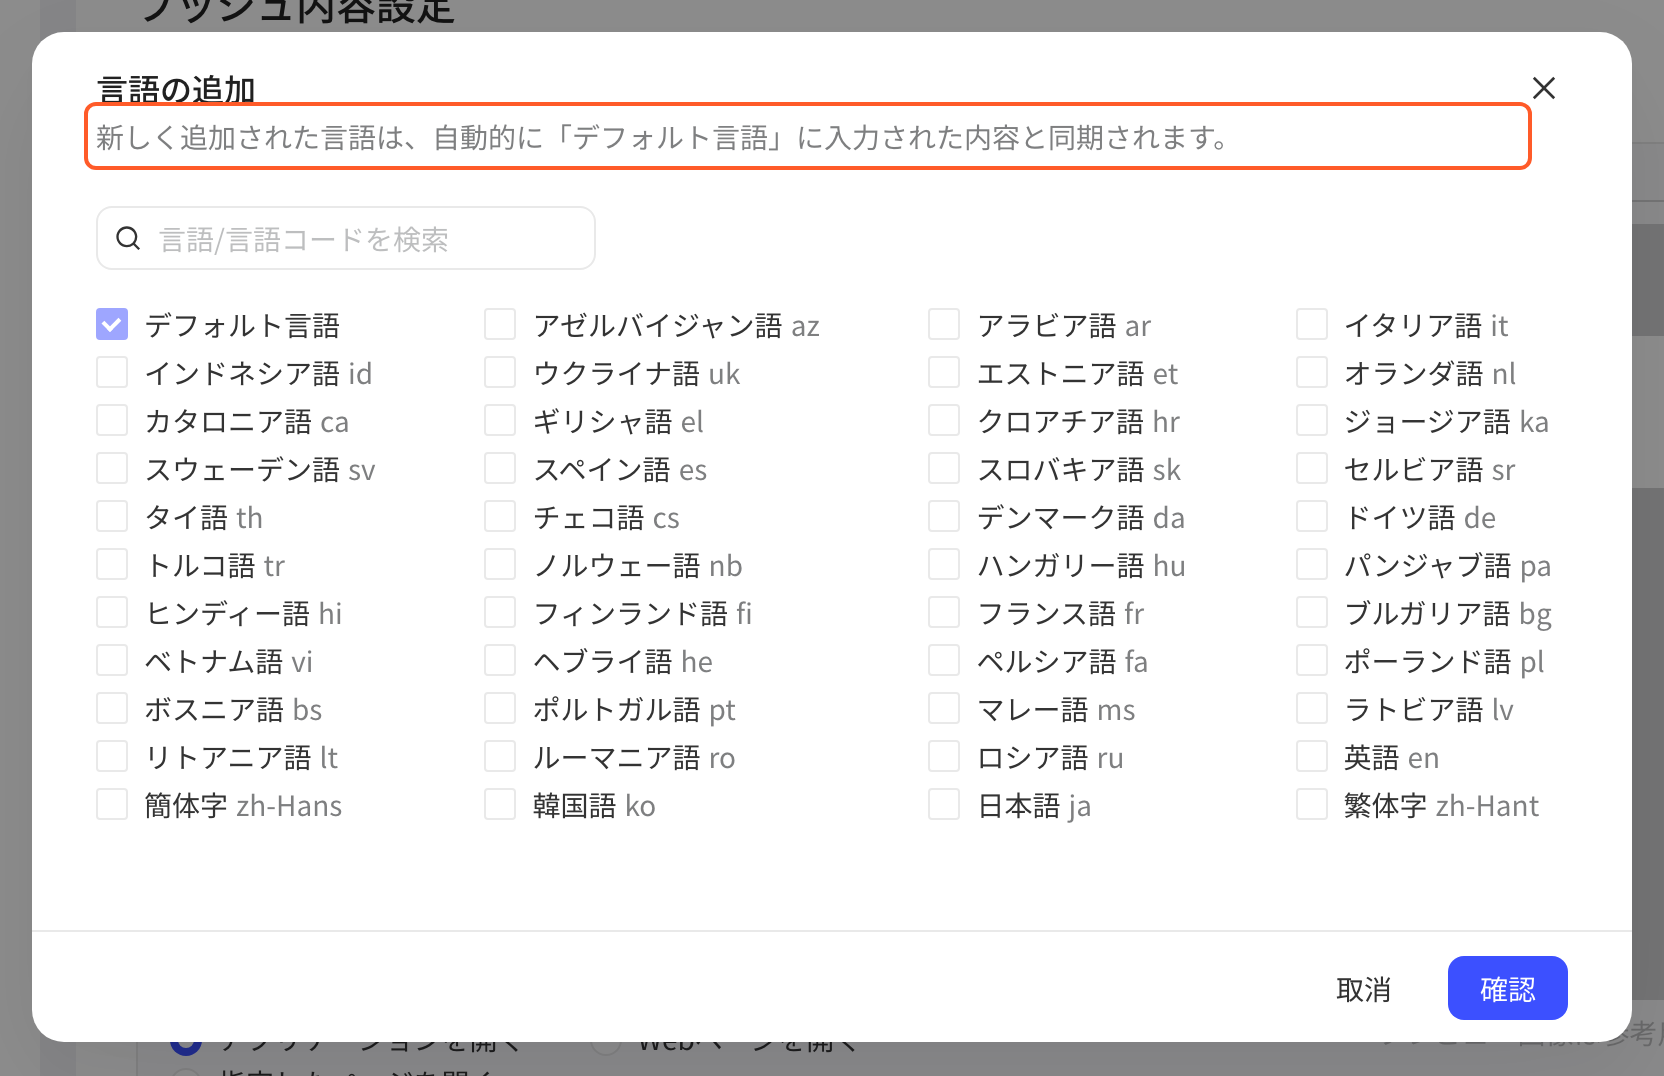Enable the ポルトガル語 pt checkbox
Viewport: 1664px width, 1076px height.
coord(500,708)
